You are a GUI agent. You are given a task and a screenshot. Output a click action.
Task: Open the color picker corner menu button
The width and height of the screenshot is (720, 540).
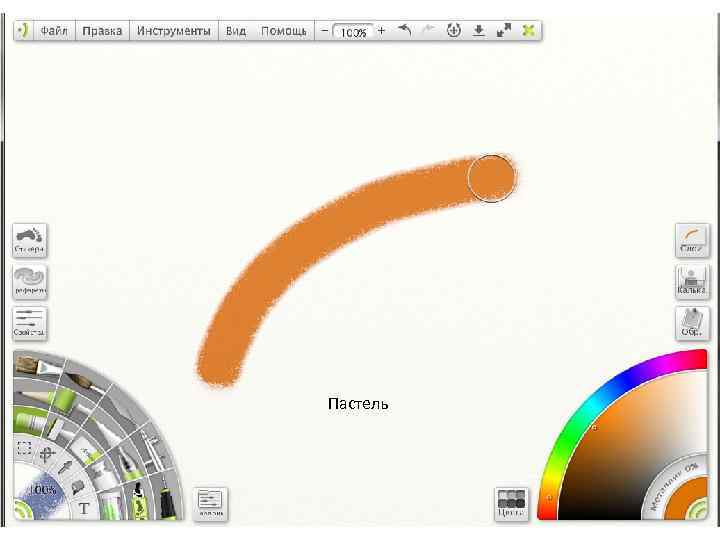[x=698, y=511]
